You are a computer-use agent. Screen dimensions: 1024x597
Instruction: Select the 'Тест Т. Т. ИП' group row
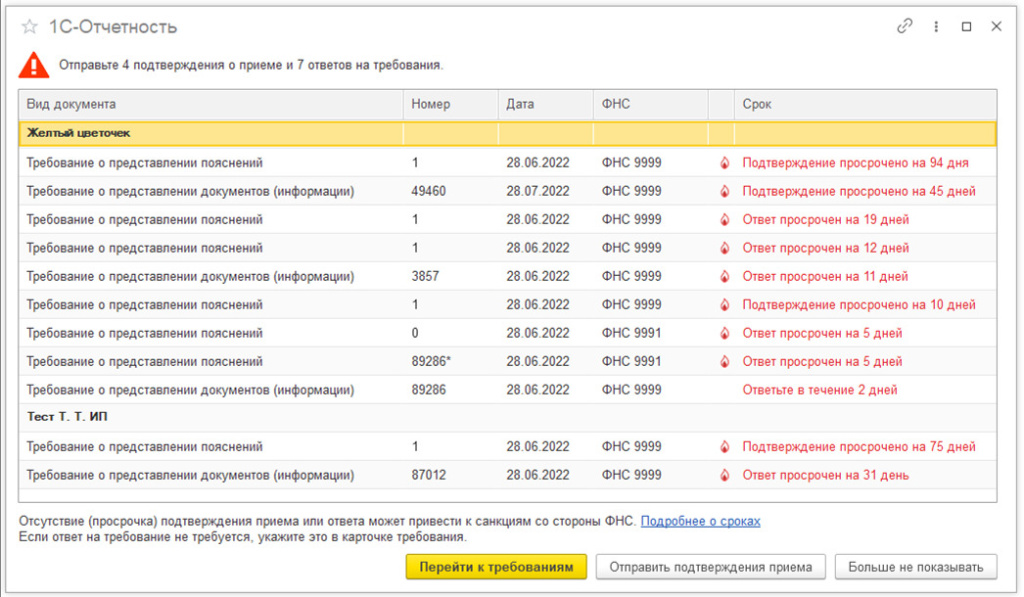click(507, 417)
